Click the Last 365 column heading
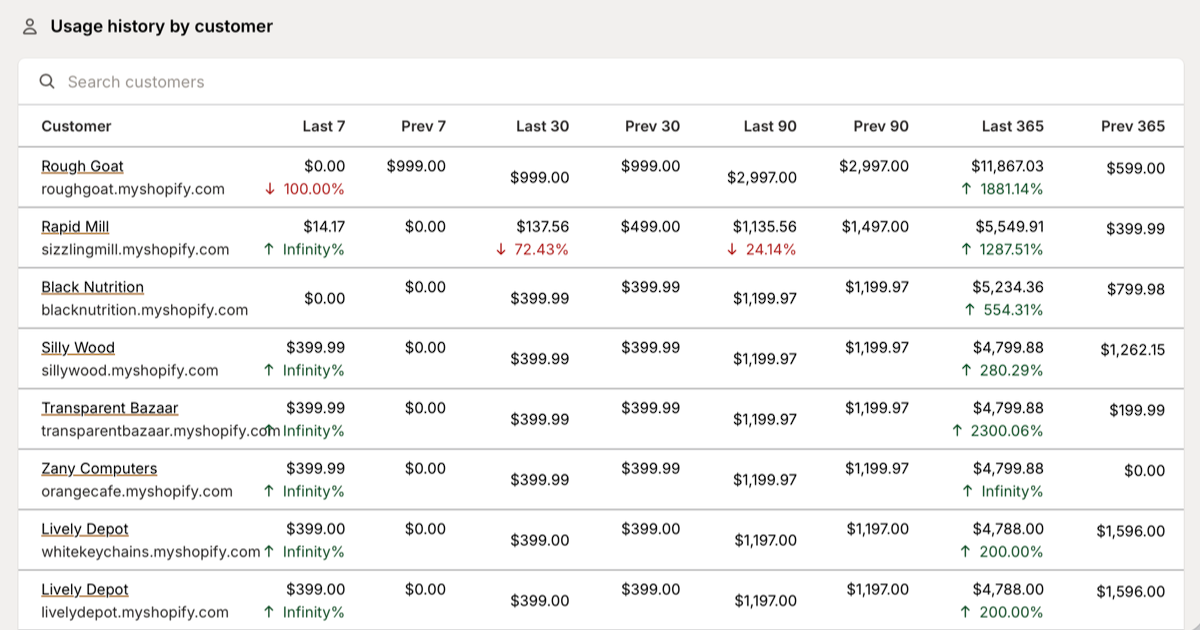Viewport: 1200px width, 630px height. 1011,126
